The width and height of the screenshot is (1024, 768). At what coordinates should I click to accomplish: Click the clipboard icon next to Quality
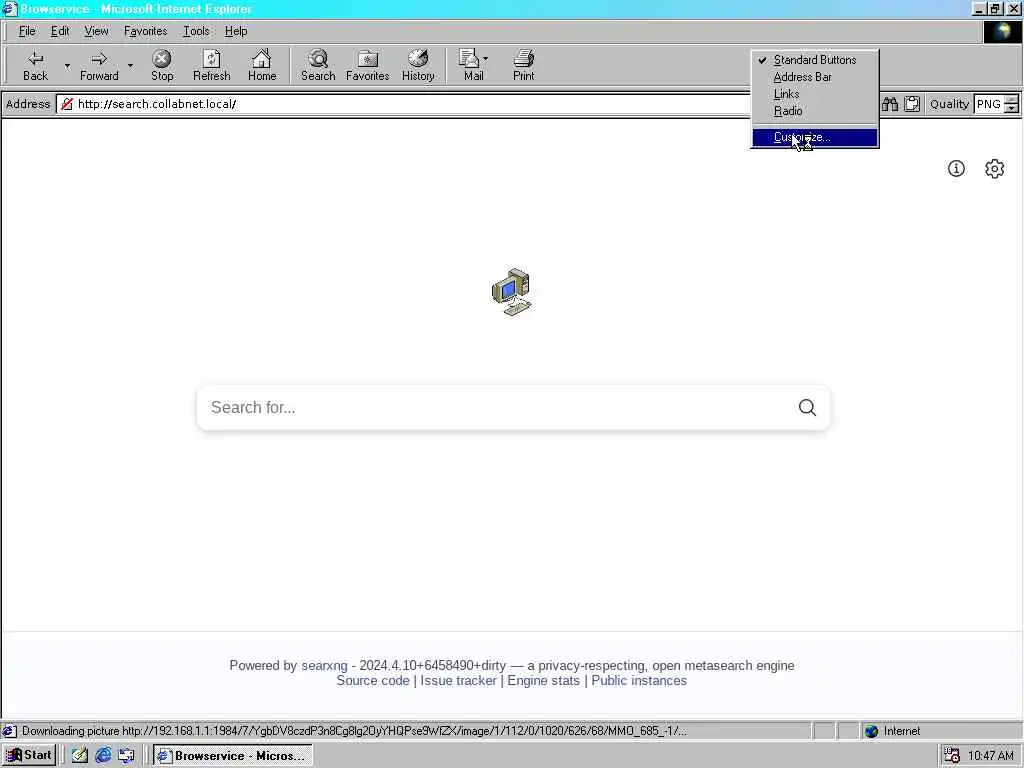pos(912,104)
